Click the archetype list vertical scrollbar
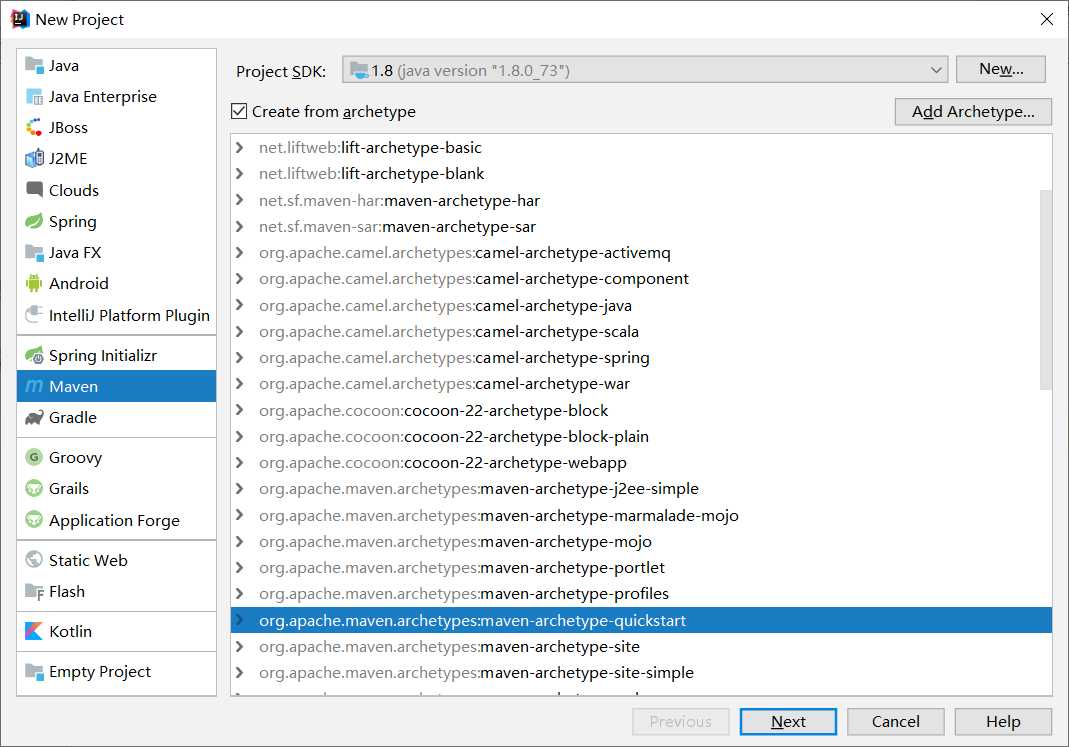Screen dimensions: 1069x747 click(x=1045, y=290)
